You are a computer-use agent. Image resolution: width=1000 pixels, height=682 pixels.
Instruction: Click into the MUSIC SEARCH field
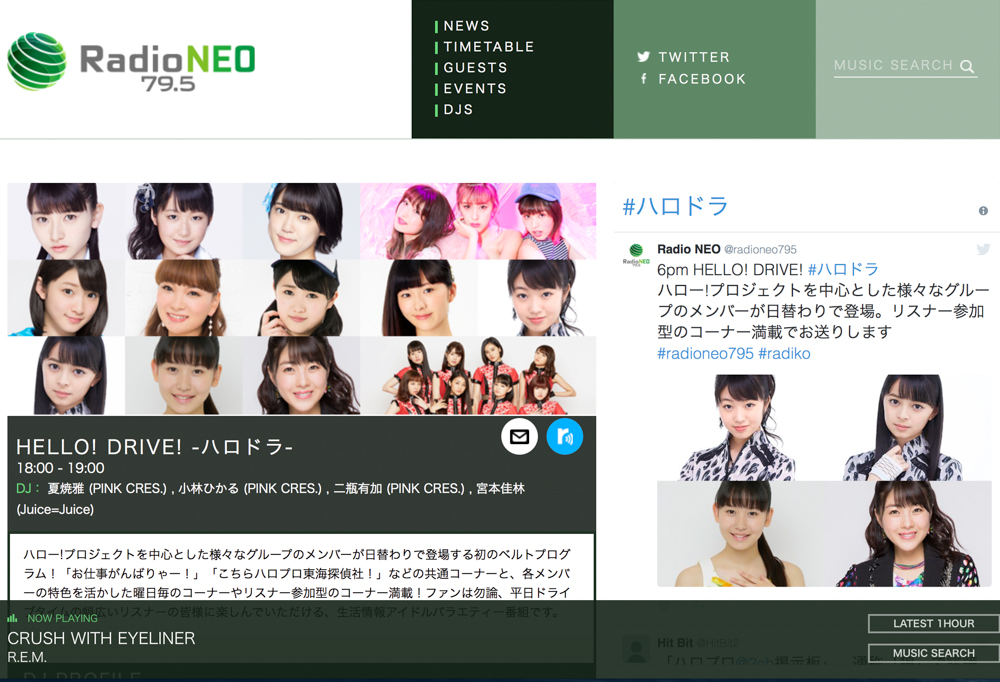[x=905, y=66]
